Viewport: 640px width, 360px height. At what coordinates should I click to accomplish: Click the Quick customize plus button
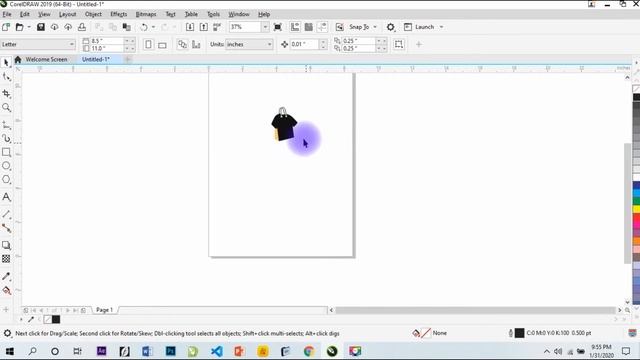418,44
